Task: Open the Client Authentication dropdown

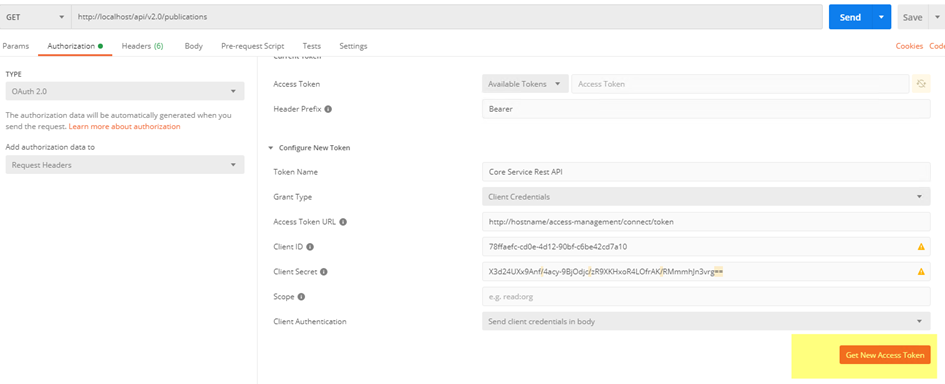Action: click(x=706, y=321)
